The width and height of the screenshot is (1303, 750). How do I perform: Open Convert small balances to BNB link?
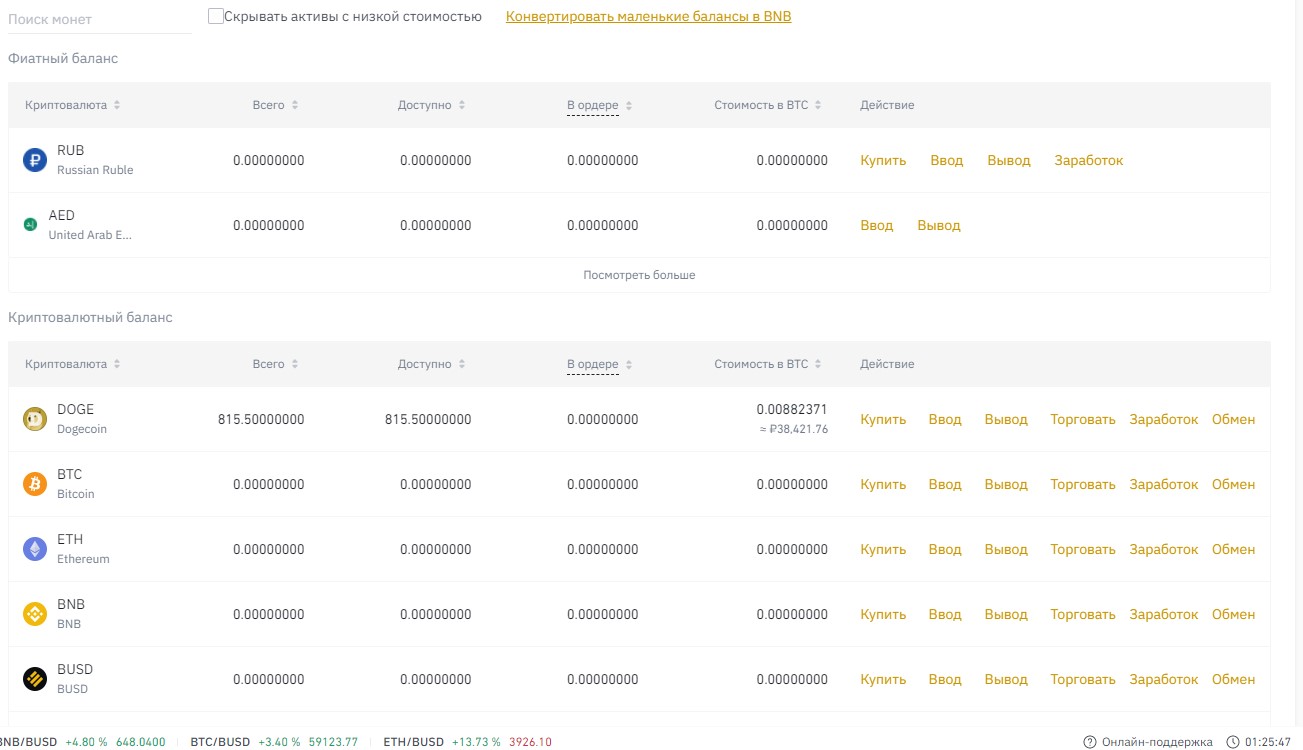tap(648, 16)
